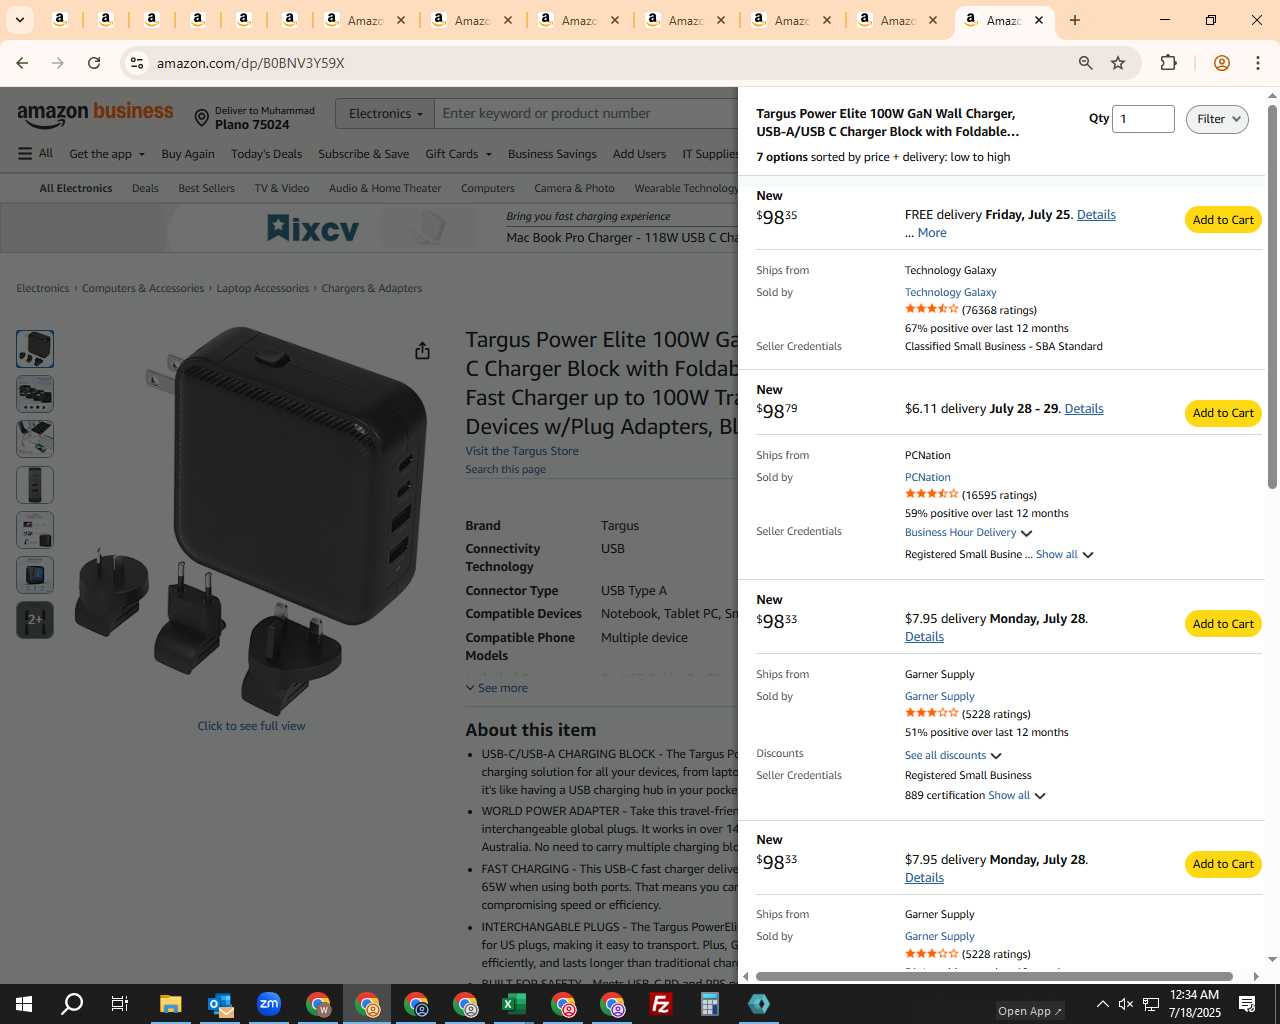The height and width of the screenshot is (1024, 1280).
Task: Open FileZilla from the taskbar
Action: pyautogui.click(x=661, y=1004)
